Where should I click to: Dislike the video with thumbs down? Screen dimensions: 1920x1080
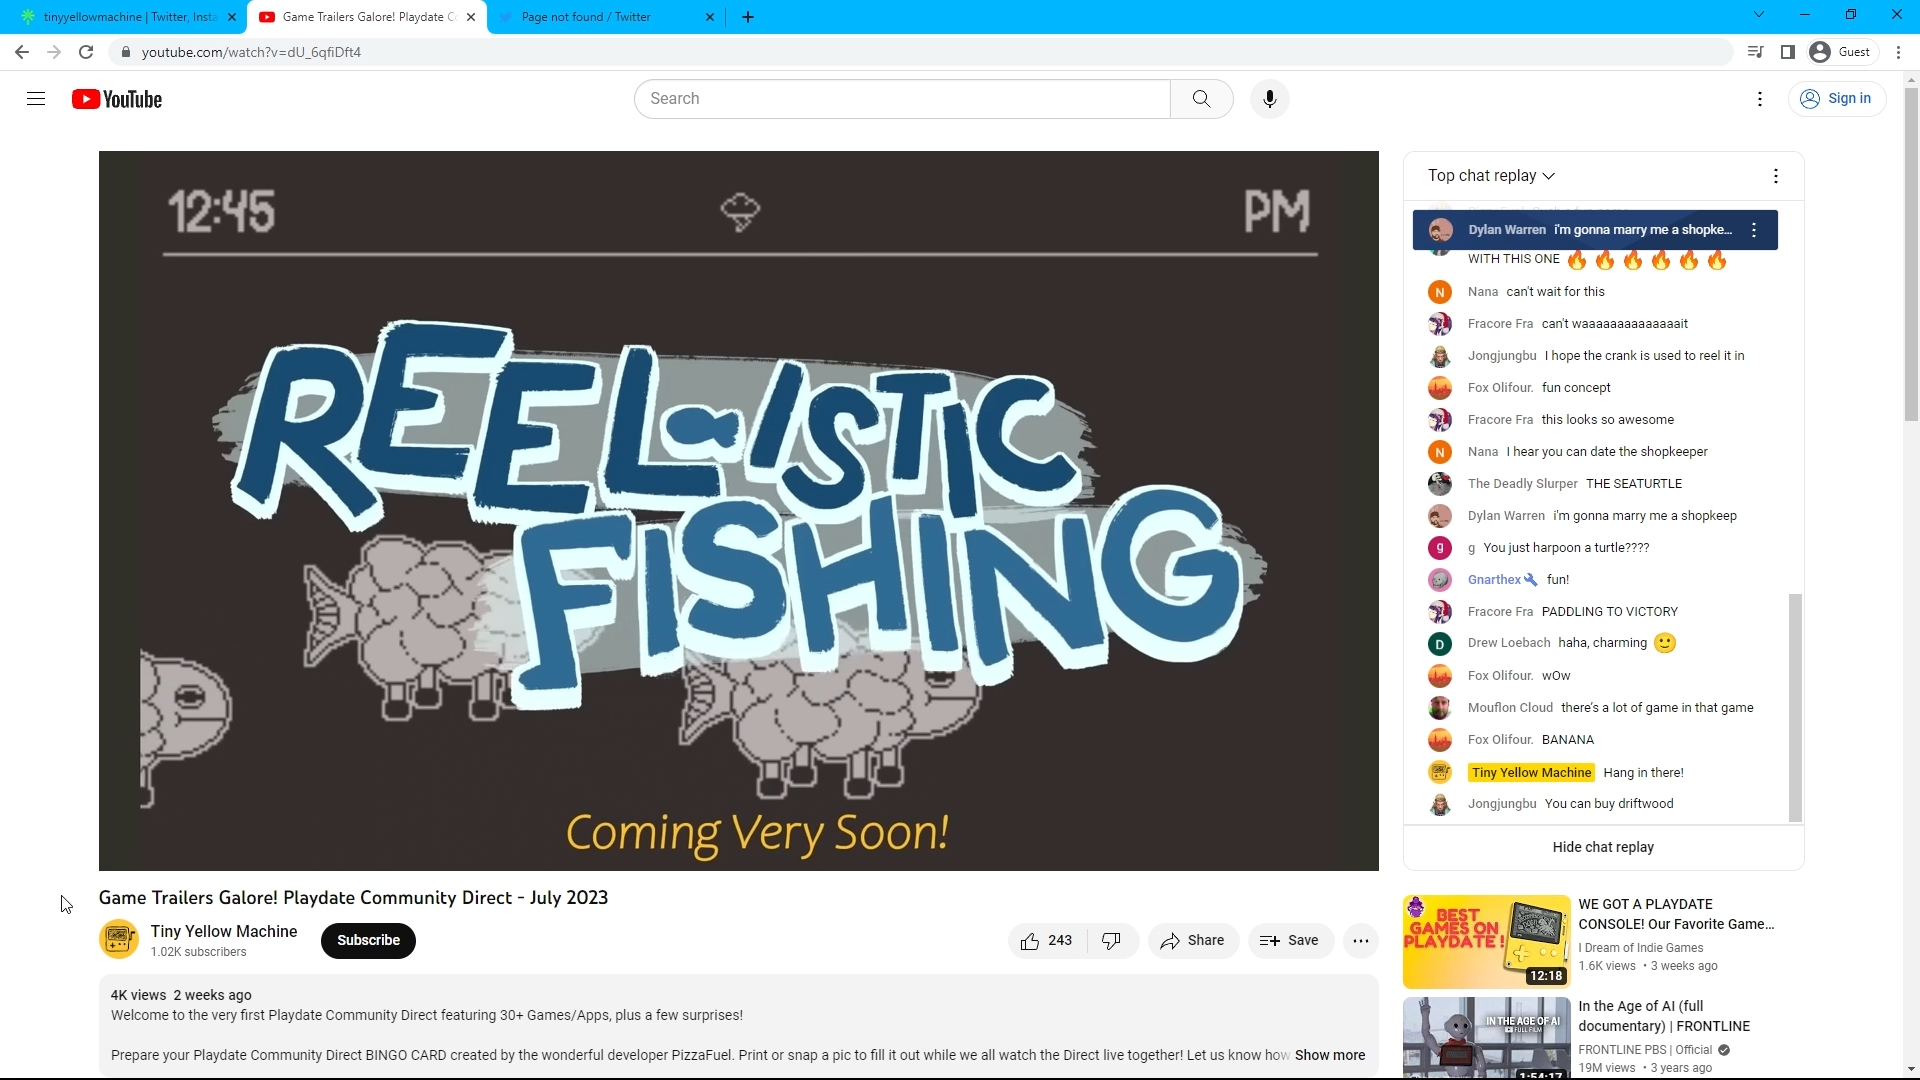tap(1111, 941)
